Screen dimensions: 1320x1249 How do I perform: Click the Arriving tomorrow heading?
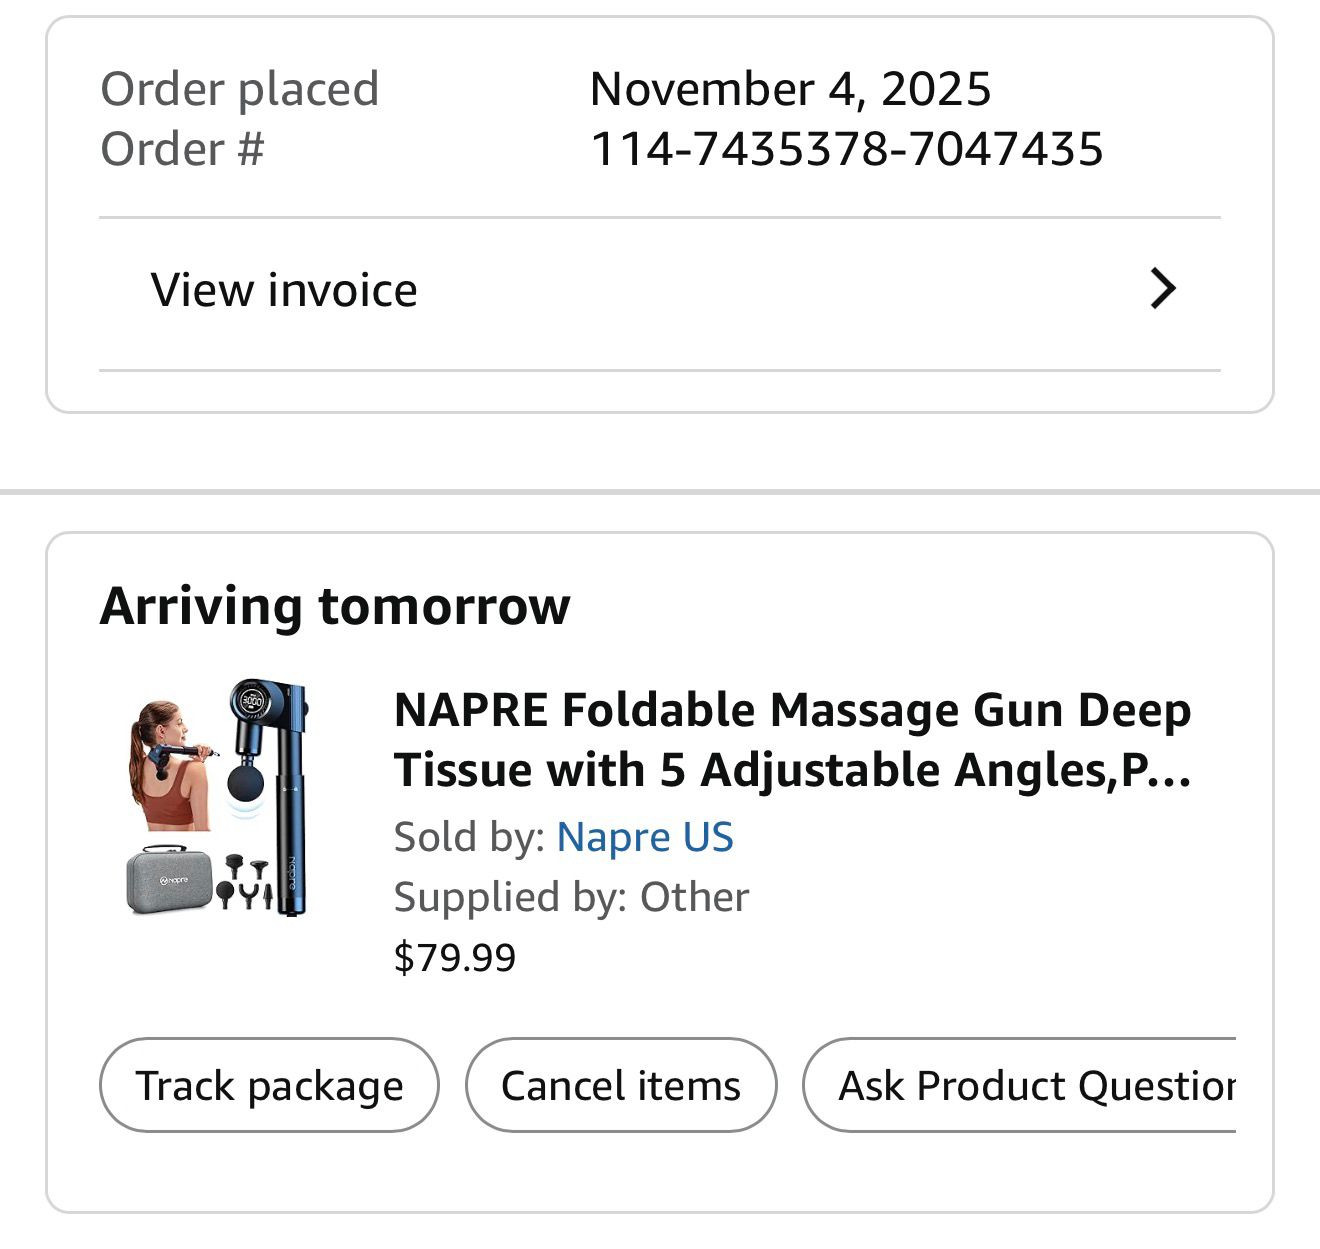[x=335, y=606]
